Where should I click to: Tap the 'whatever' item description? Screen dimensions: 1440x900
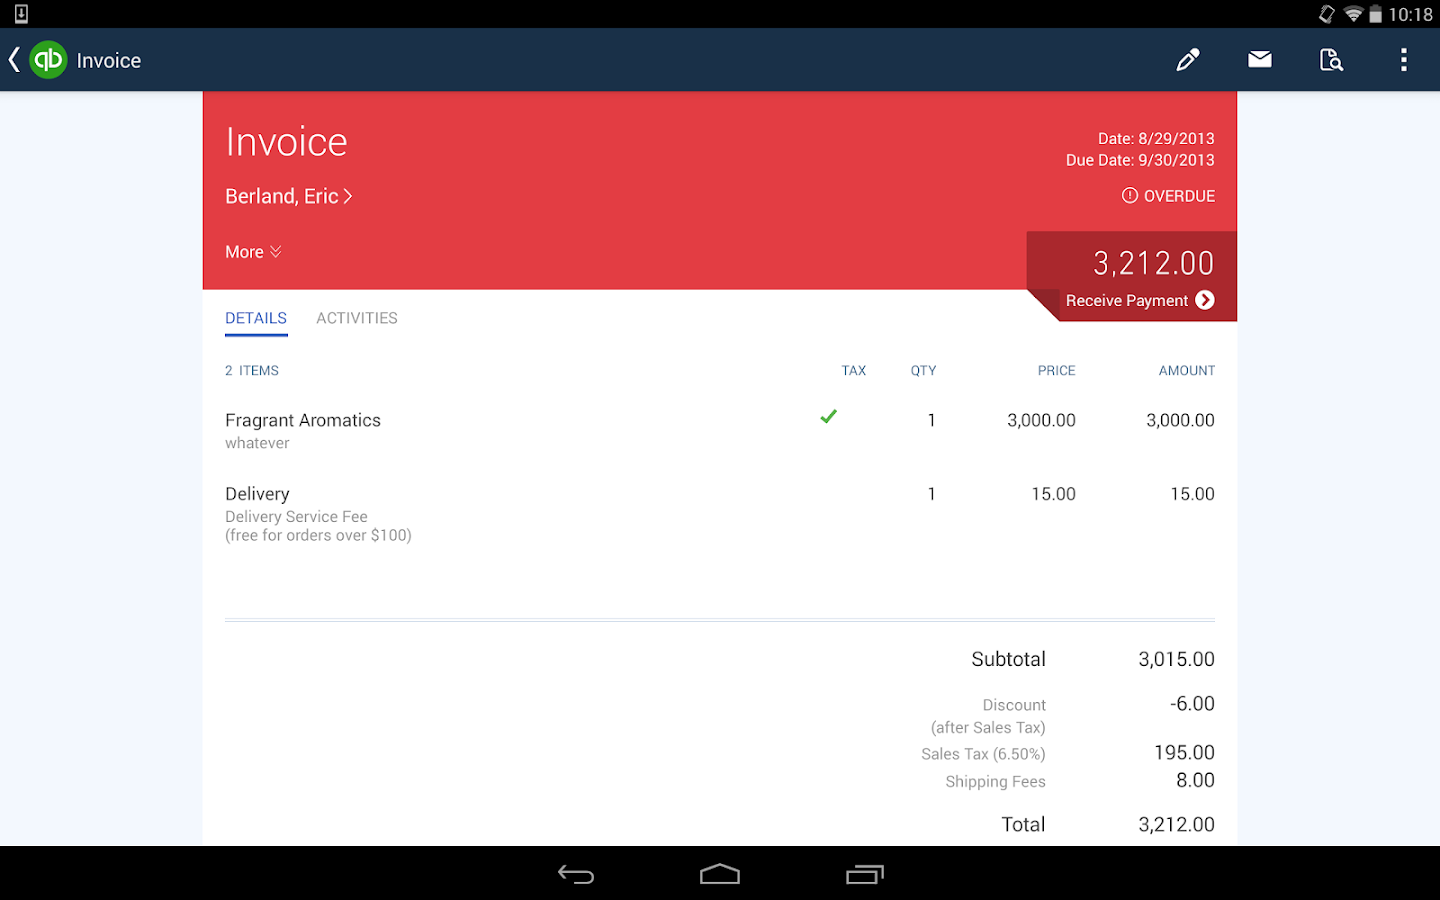coord(257,443)
